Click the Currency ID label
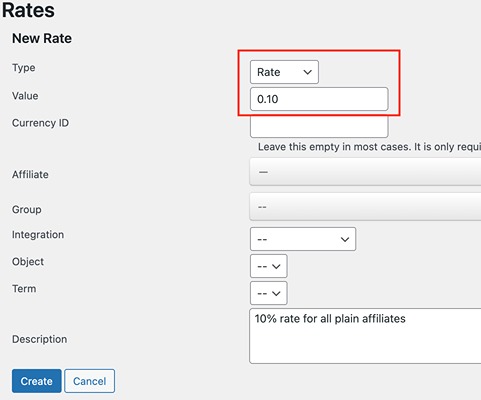 [40, 123]
